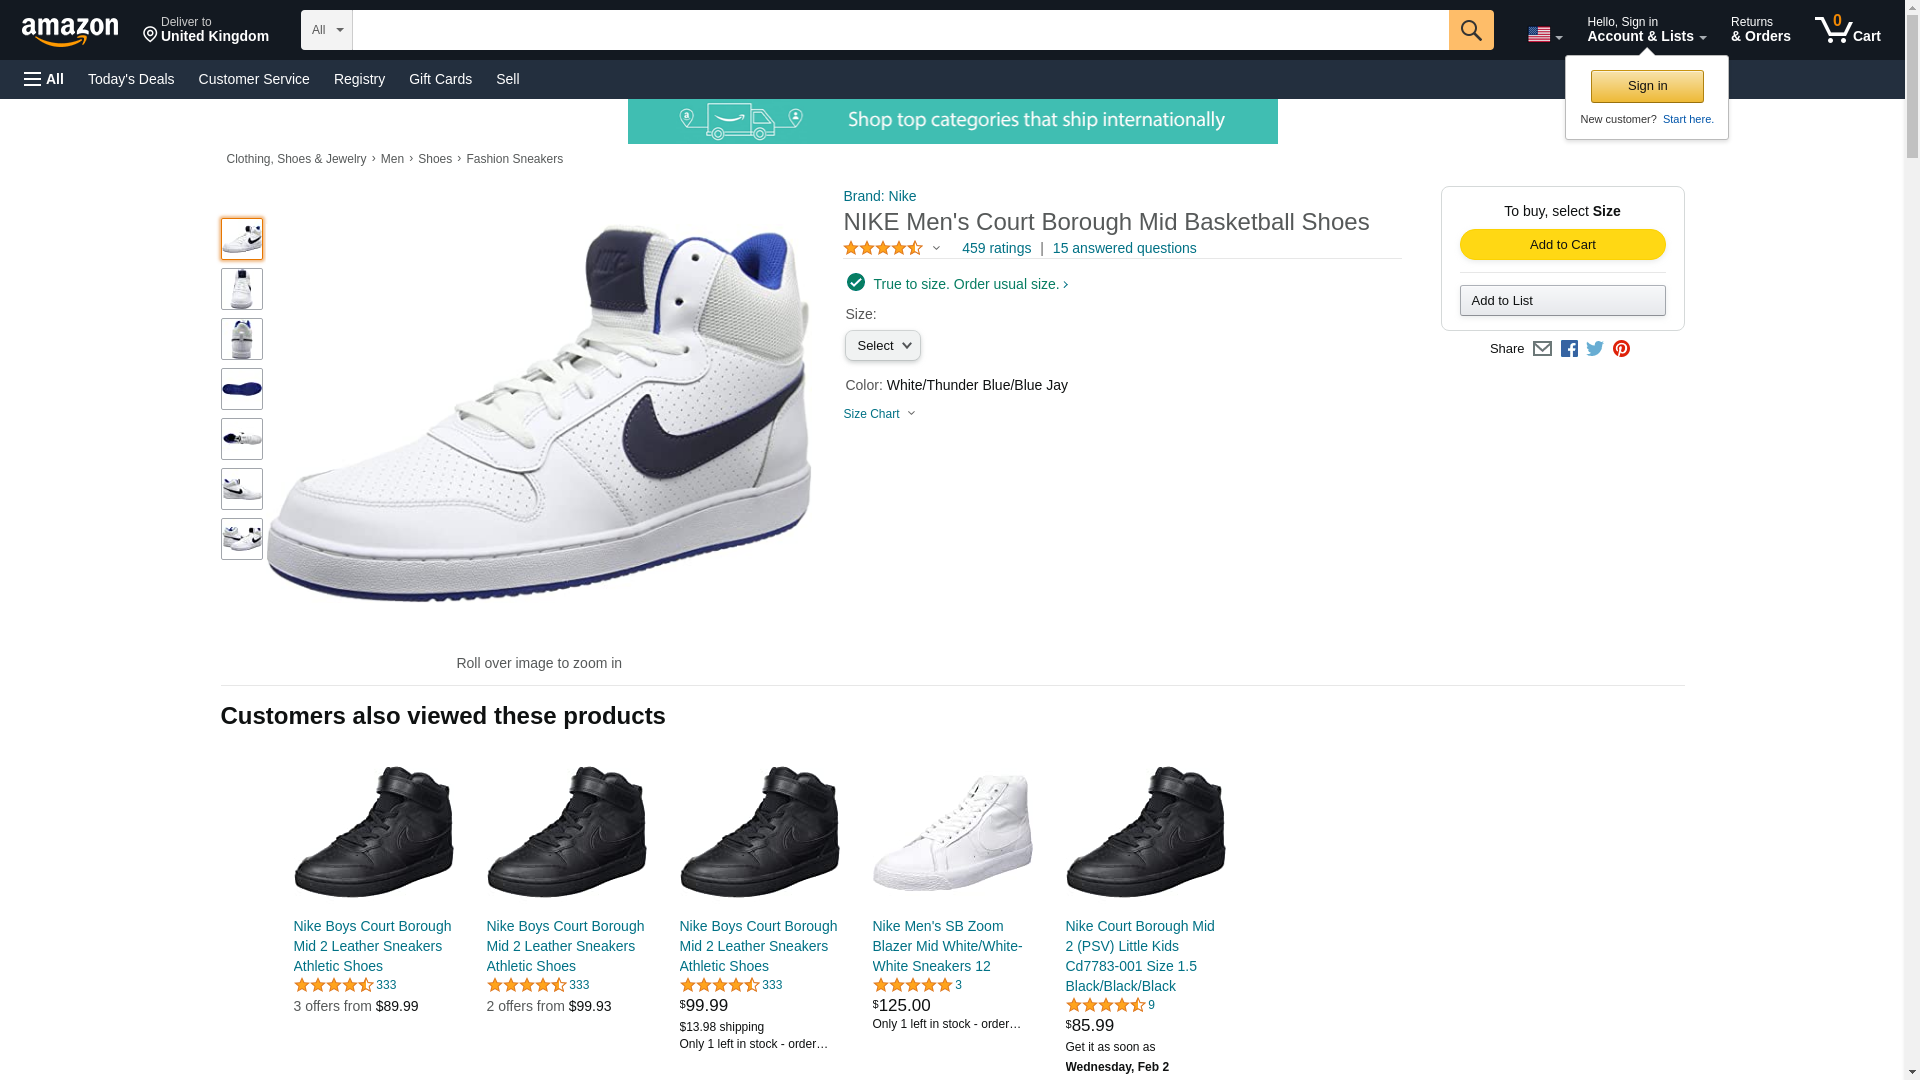Open Today's Deals menu item
The height and width of the screenshot is (1080, 1920).
(131, 79)
